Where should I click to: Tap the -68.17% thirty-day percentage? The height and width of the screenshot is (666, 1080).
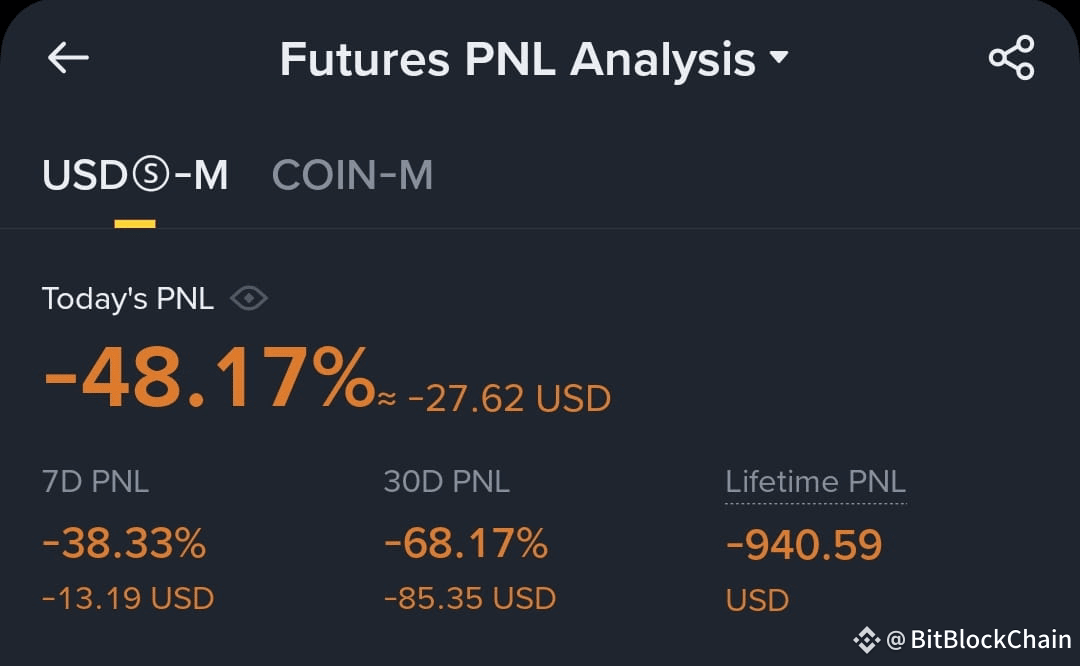point(466,543)
